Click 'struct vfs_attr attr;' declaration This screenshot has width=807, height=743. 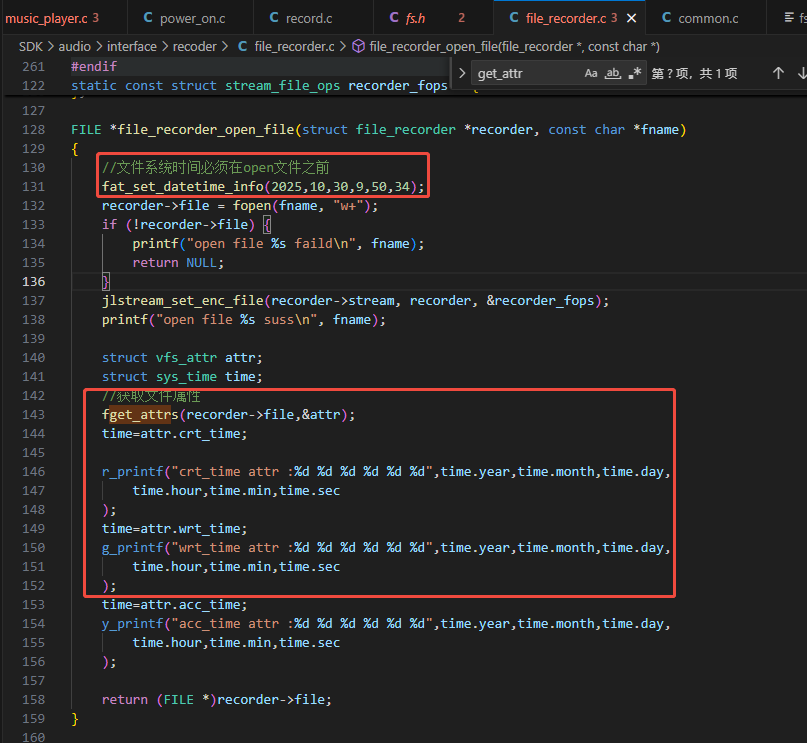click(182, 358)
